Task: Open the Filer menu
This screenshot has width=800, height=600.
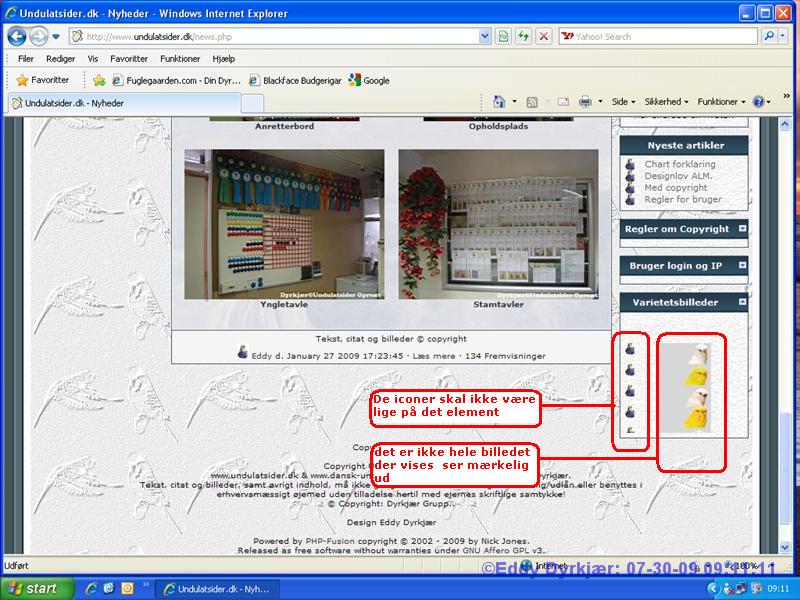Action: pos(26,59)
